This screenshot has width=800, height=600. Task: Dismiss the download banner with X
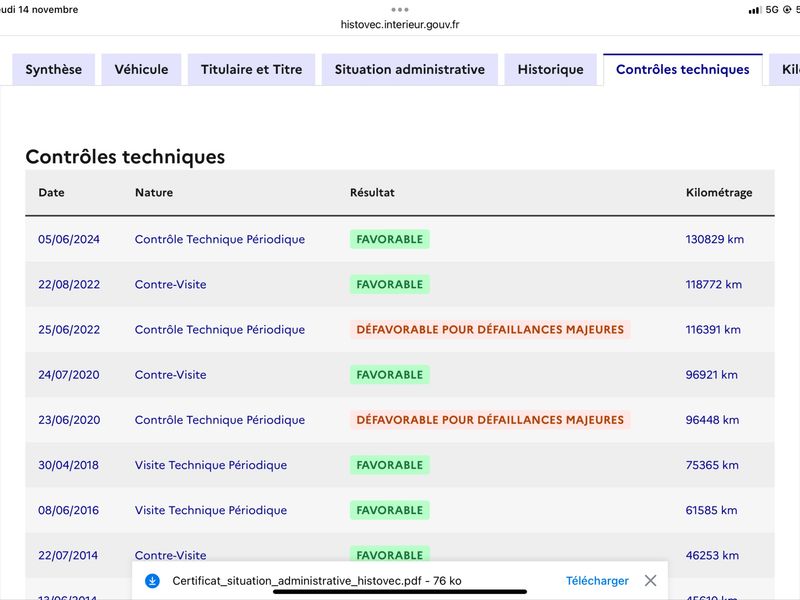coord(650,581)
